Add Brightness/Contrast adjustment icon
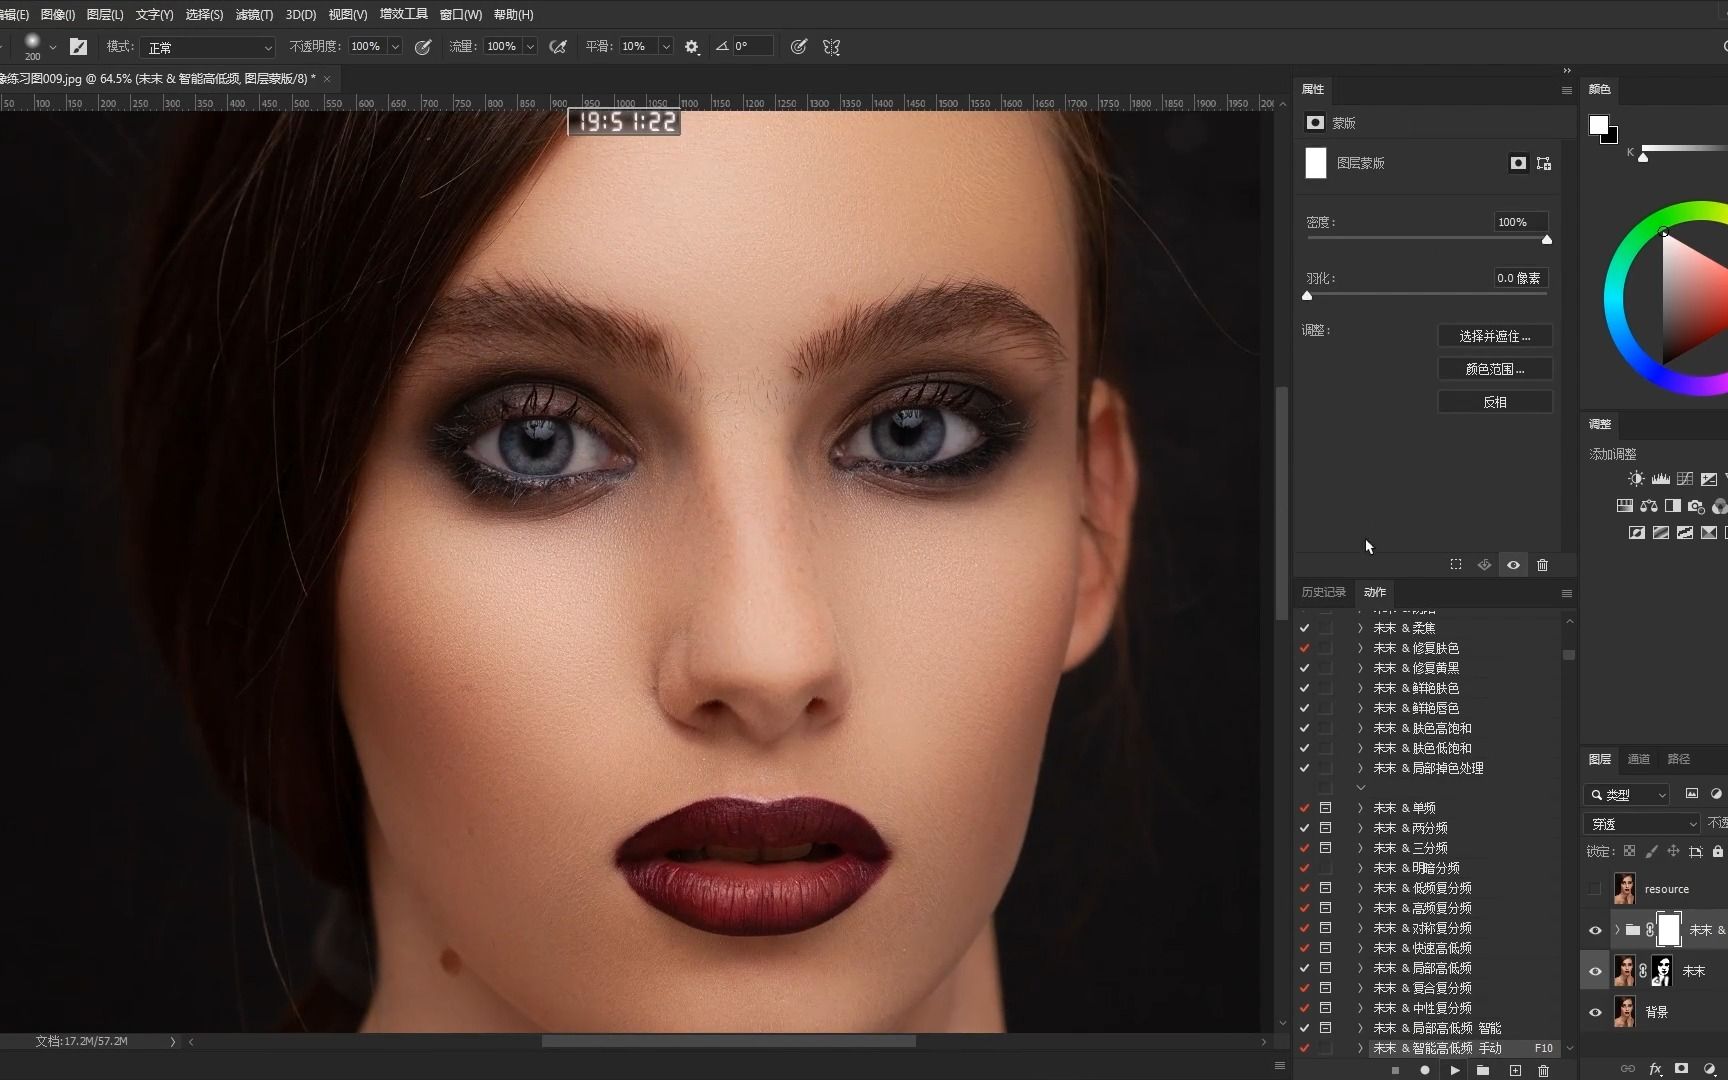1728x1080 pixels. coord(1636,479)
